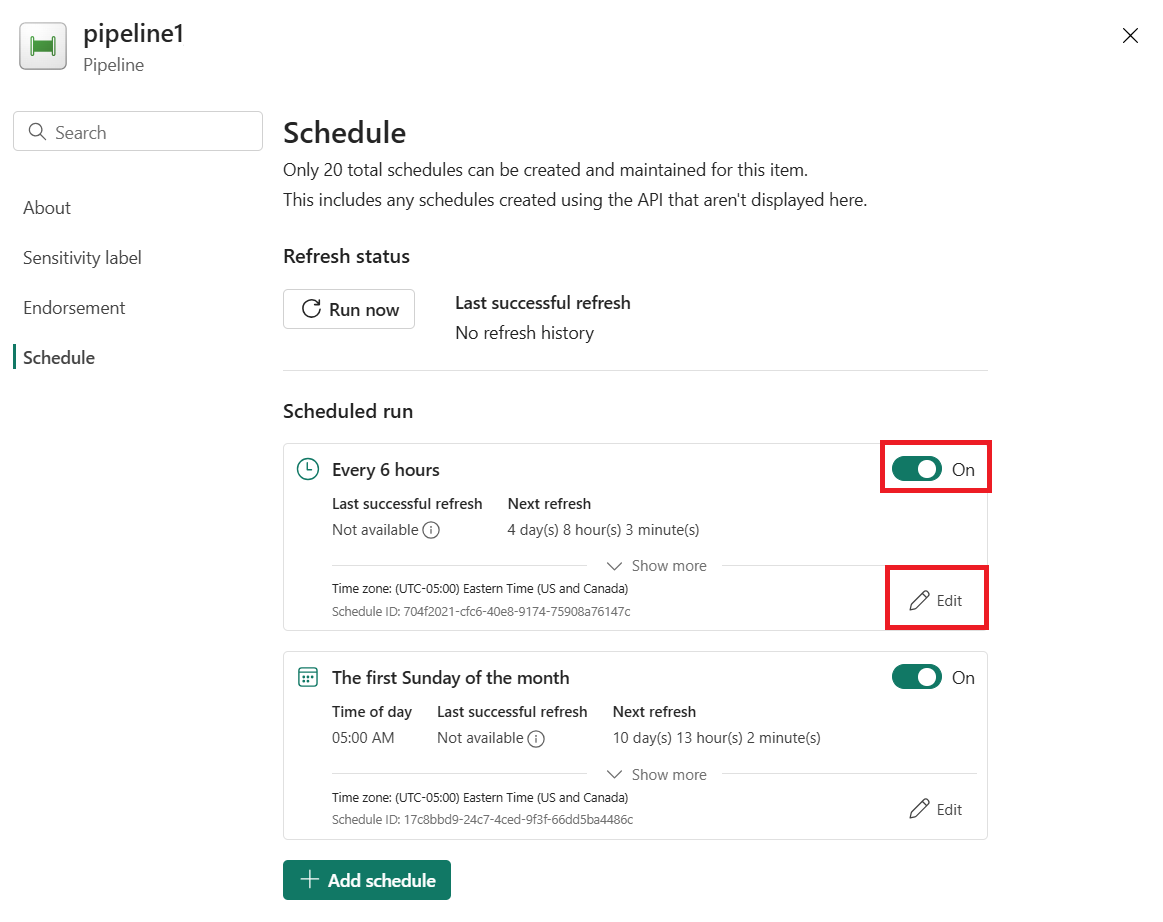Click the clock icon for Every 6 hours
This screenshot has width=1163, height=922.
[x=308, y=469]
